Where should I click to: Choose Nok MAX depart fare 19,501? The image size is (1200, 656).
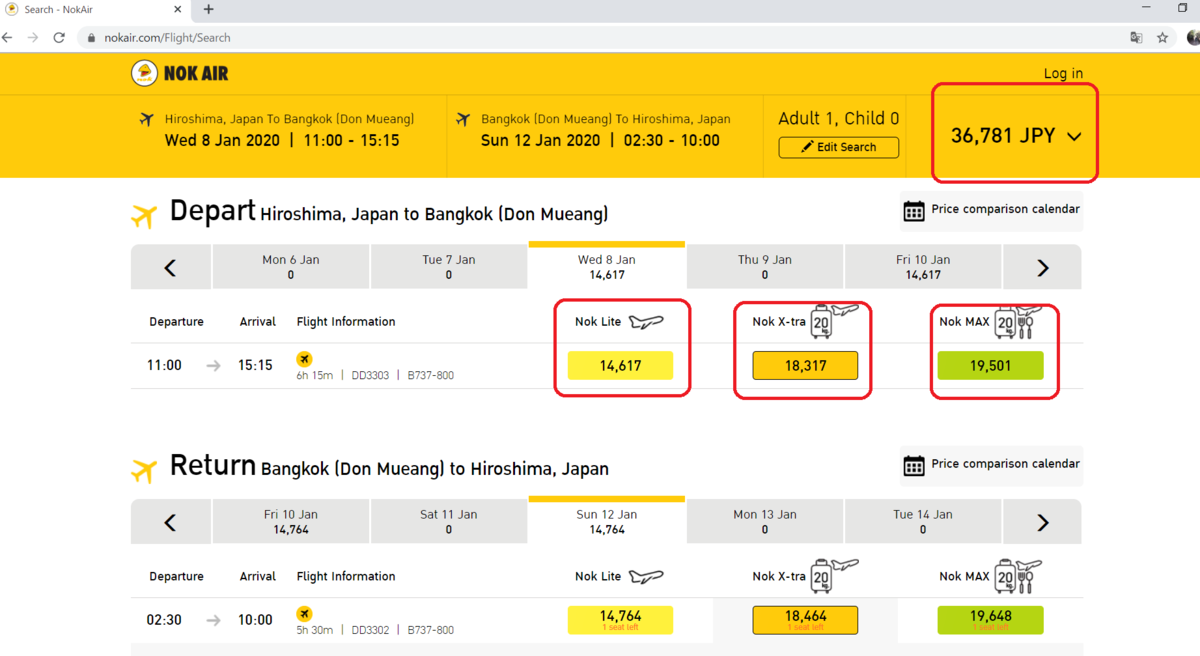pyautogui.click(x=990, y=366)
